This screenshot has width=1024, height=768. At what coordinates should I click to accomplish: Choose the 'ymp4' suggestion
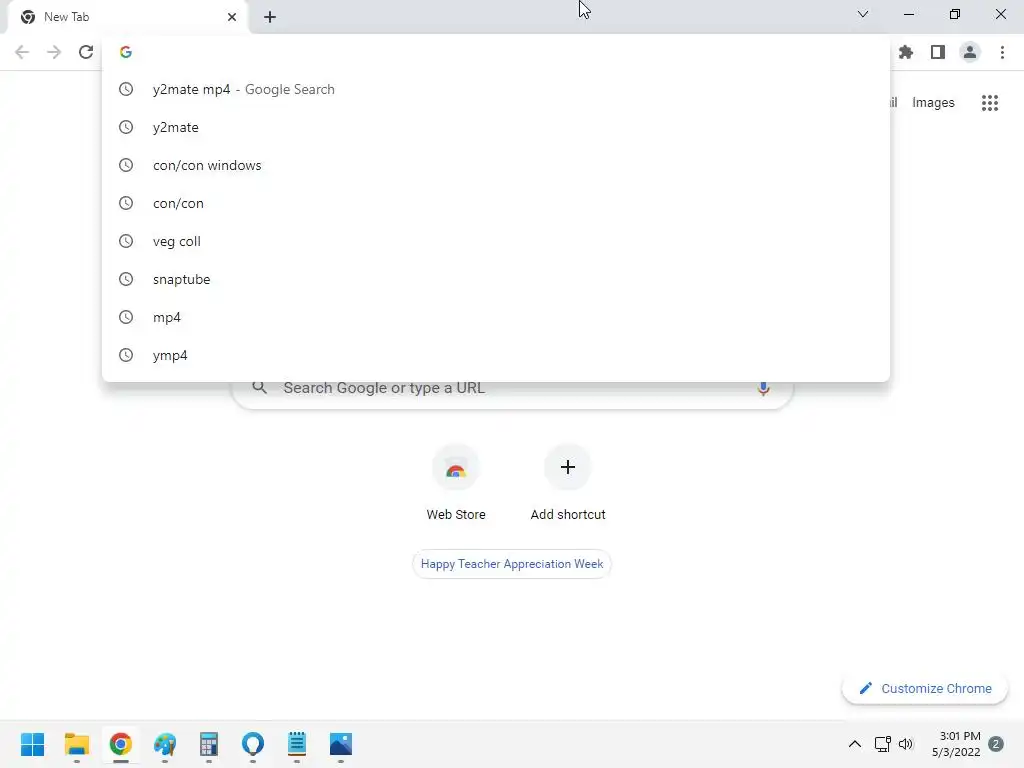[496, 355]
